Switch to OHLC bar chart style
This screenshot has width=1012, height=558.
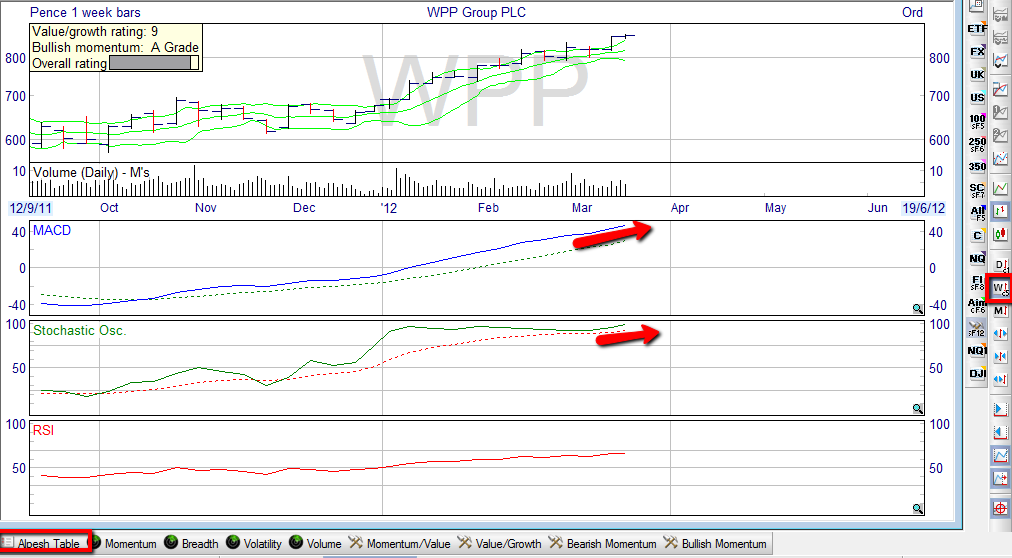coord(1000,211)
